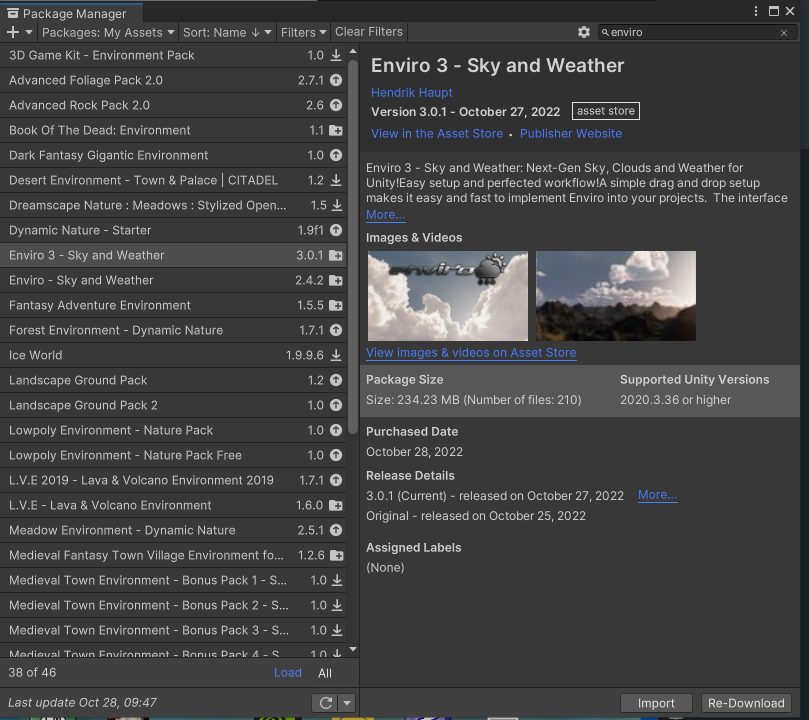809x720 pixels.
Task: Click update icon for L.V.E 2019 Lava & Volcano
Action: click(x=336, y=480)
